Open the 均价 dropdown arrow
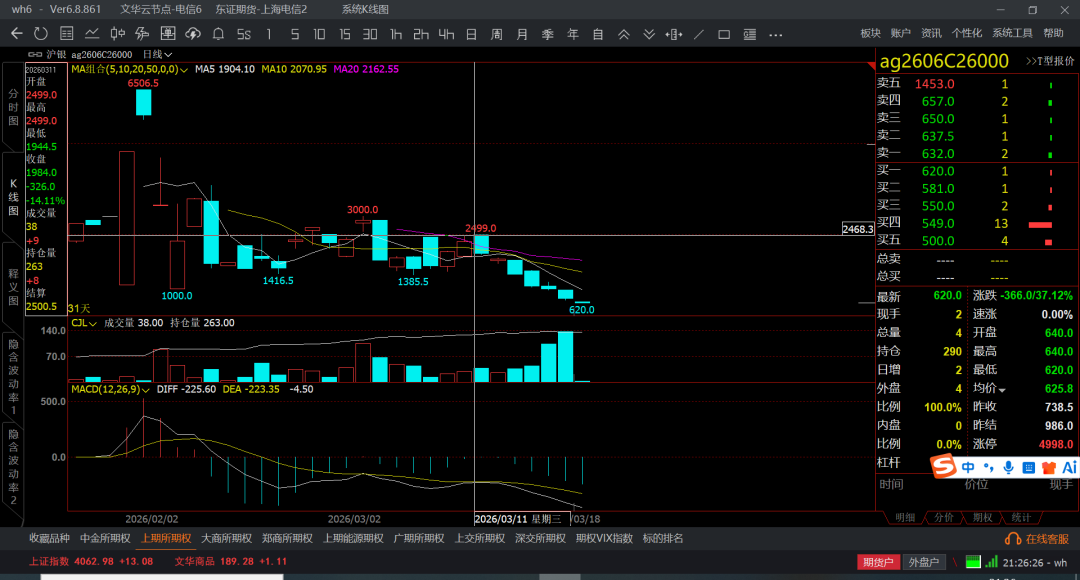Viewport: 1080px width, 580px height. 1002,389
